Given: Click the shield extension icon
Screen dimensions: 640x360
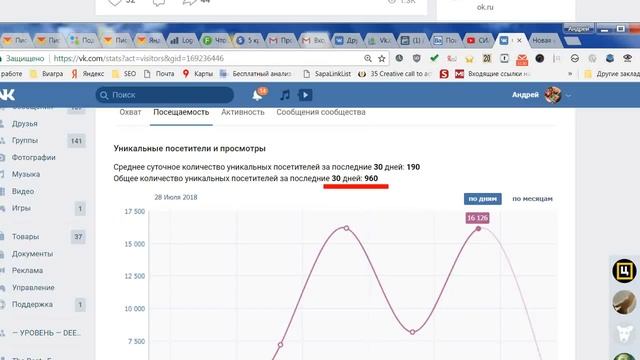Looking at the screenshot, I should pos(417,58).
